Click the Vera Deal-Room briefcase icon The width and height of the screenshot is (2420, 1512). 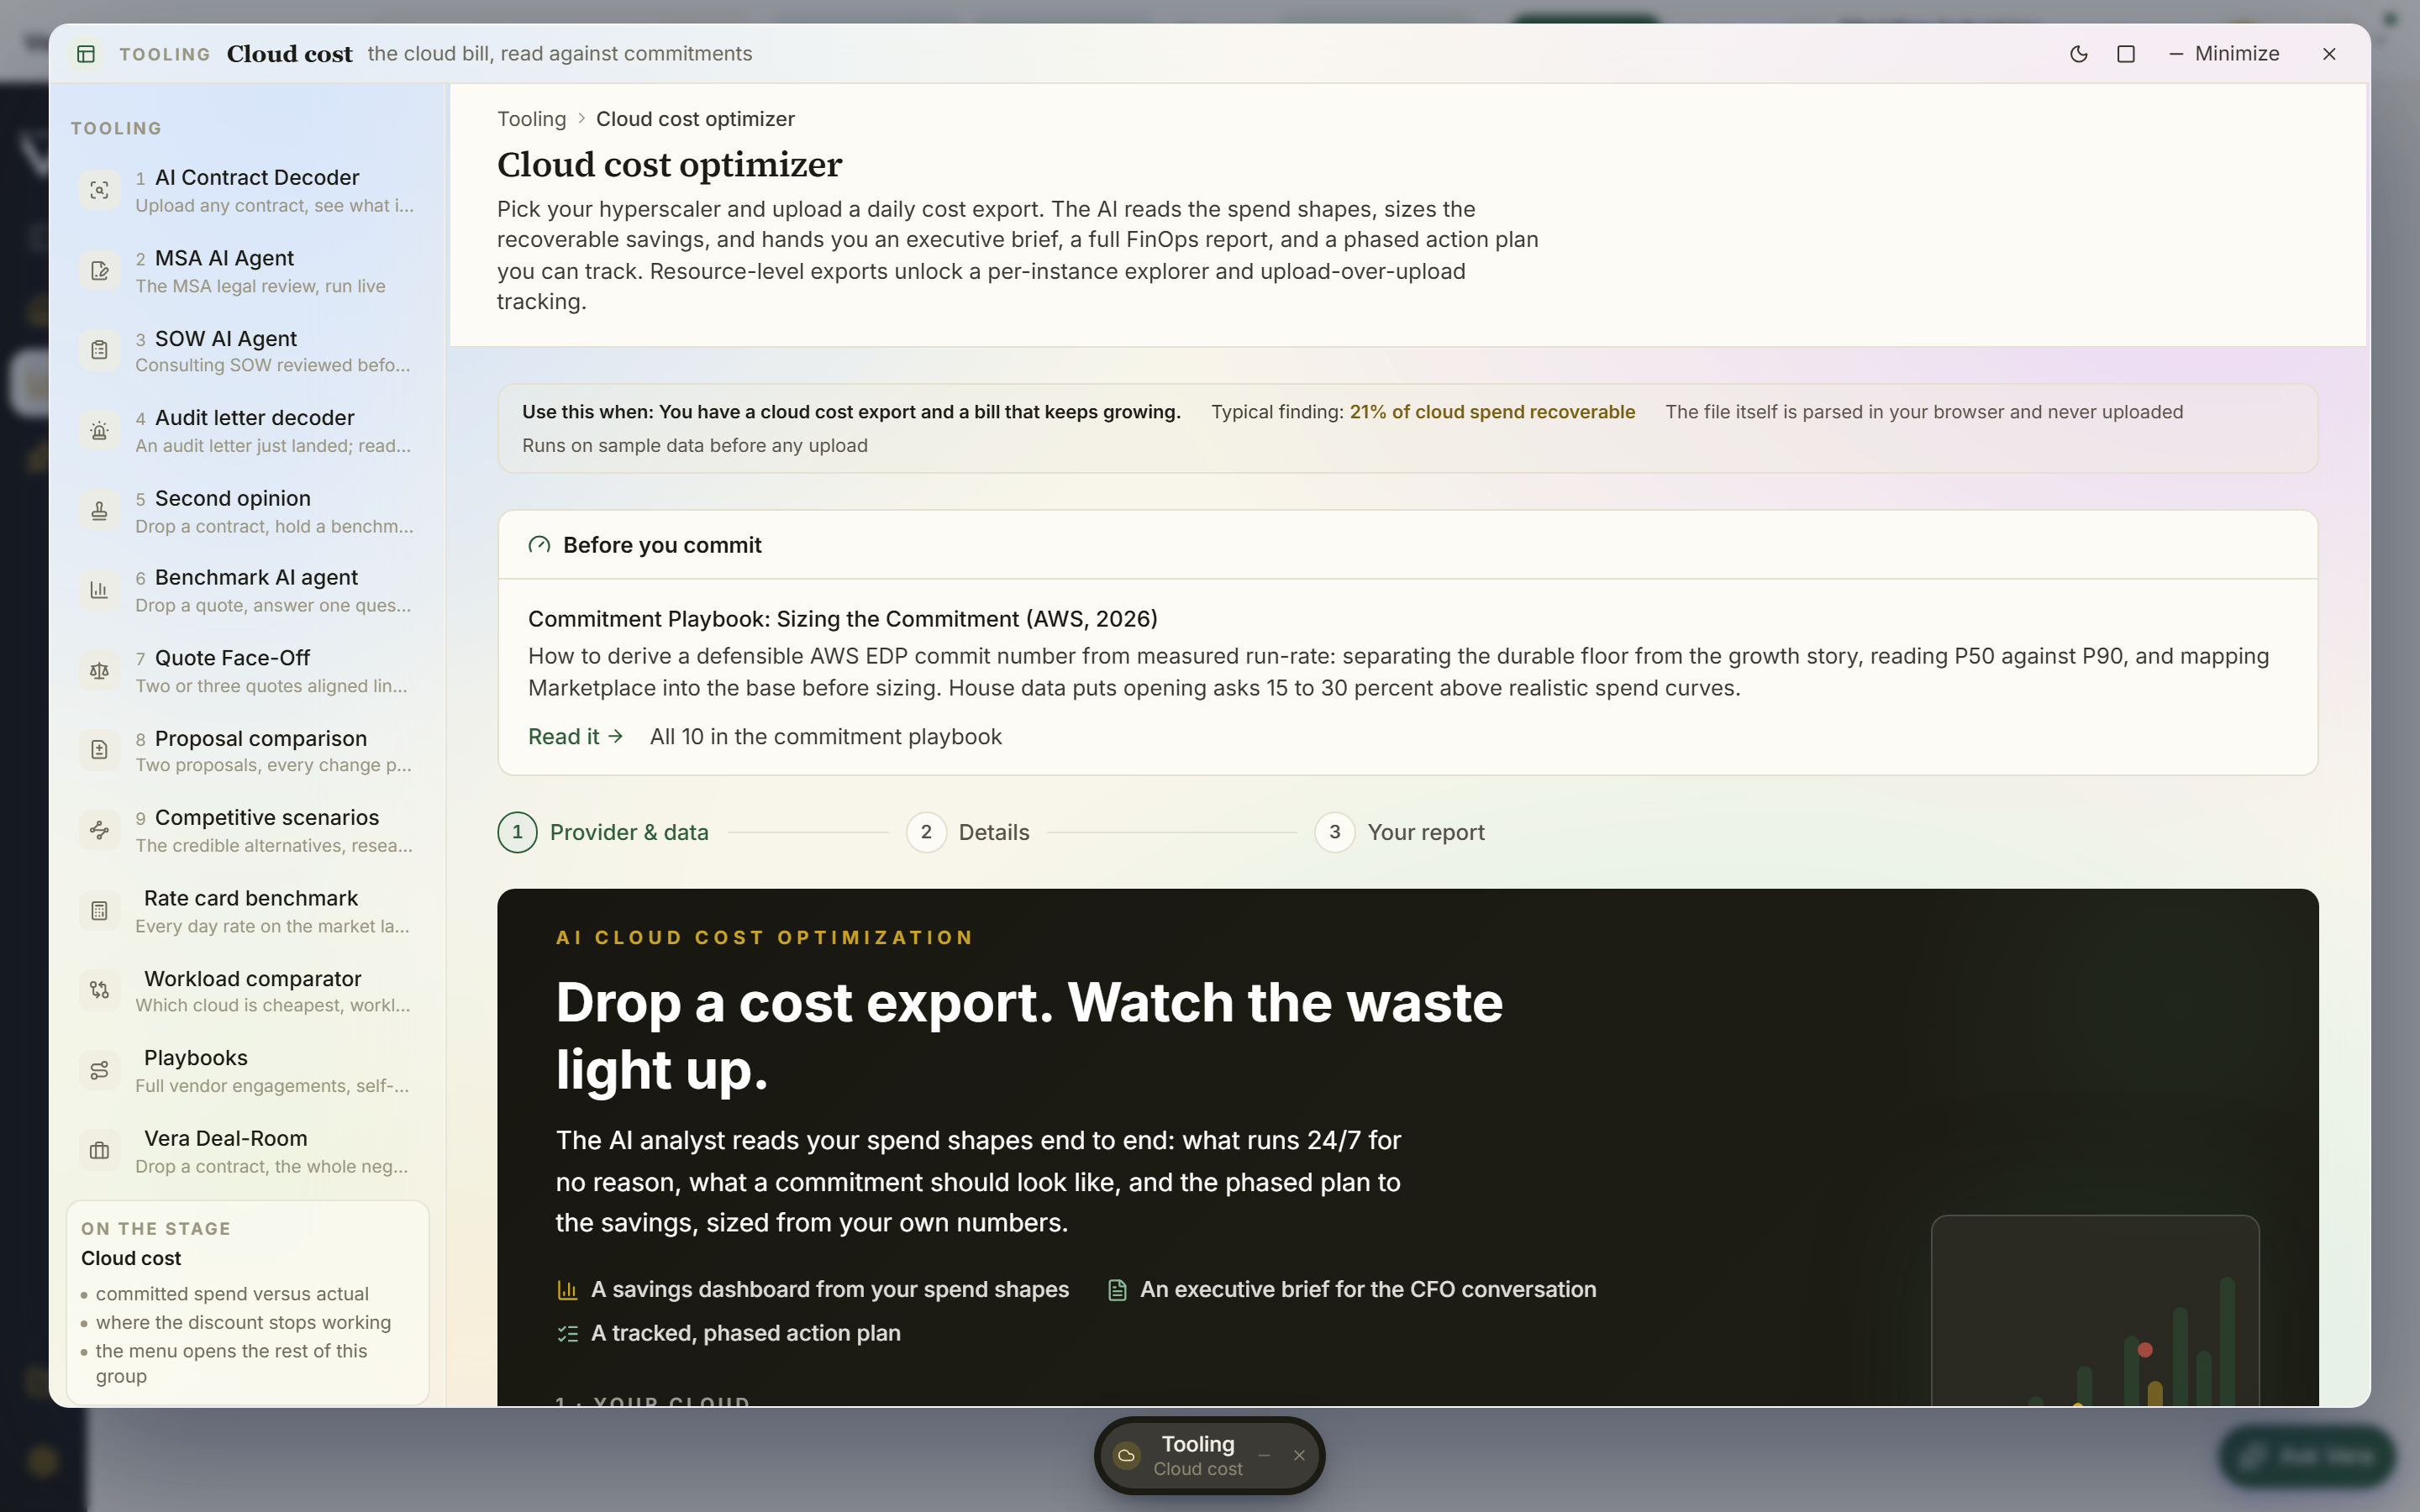point(99,1151)
